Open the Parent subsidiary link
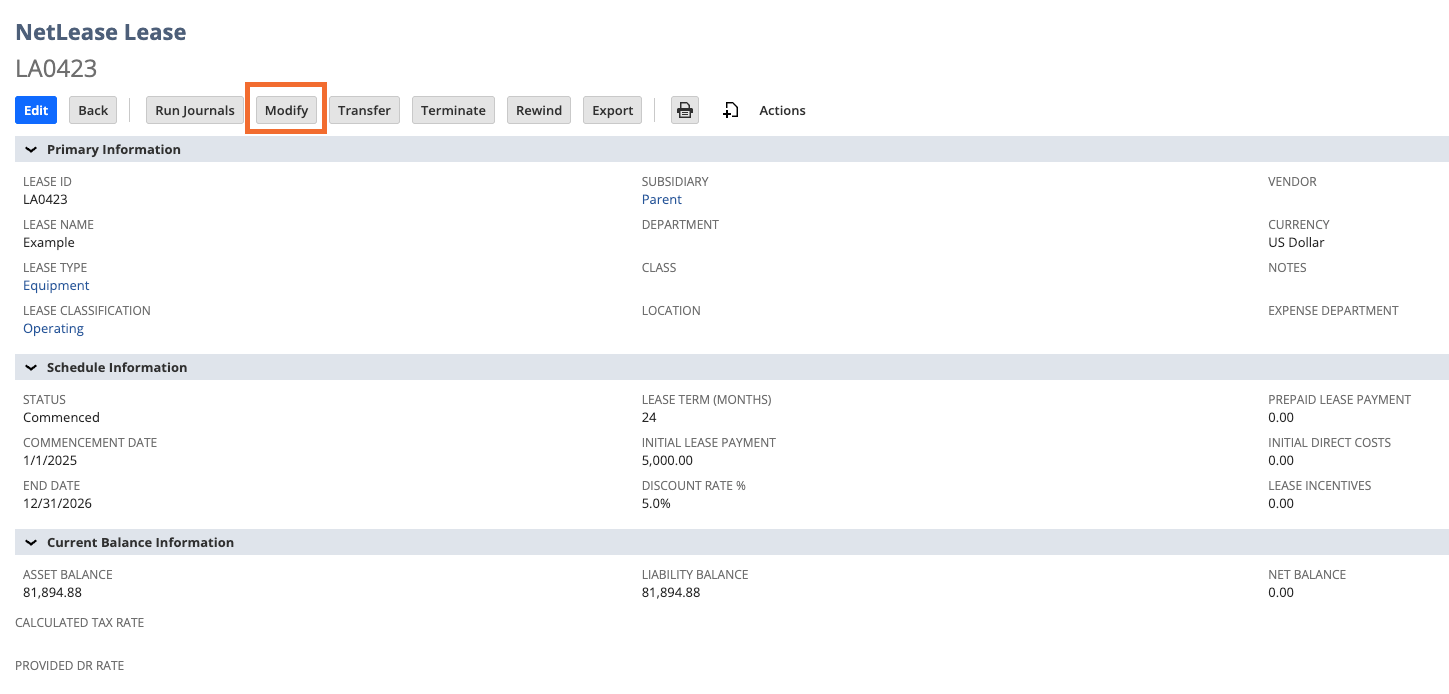The image size is (1449, 694). point(661,199)
